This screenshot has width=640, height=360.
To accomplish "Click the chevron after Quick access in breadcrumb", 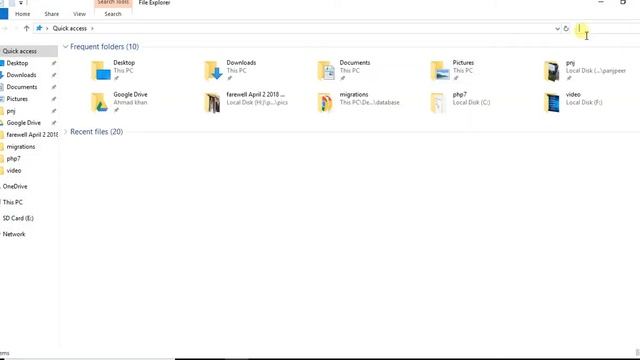I will click(x=92, y=29).
